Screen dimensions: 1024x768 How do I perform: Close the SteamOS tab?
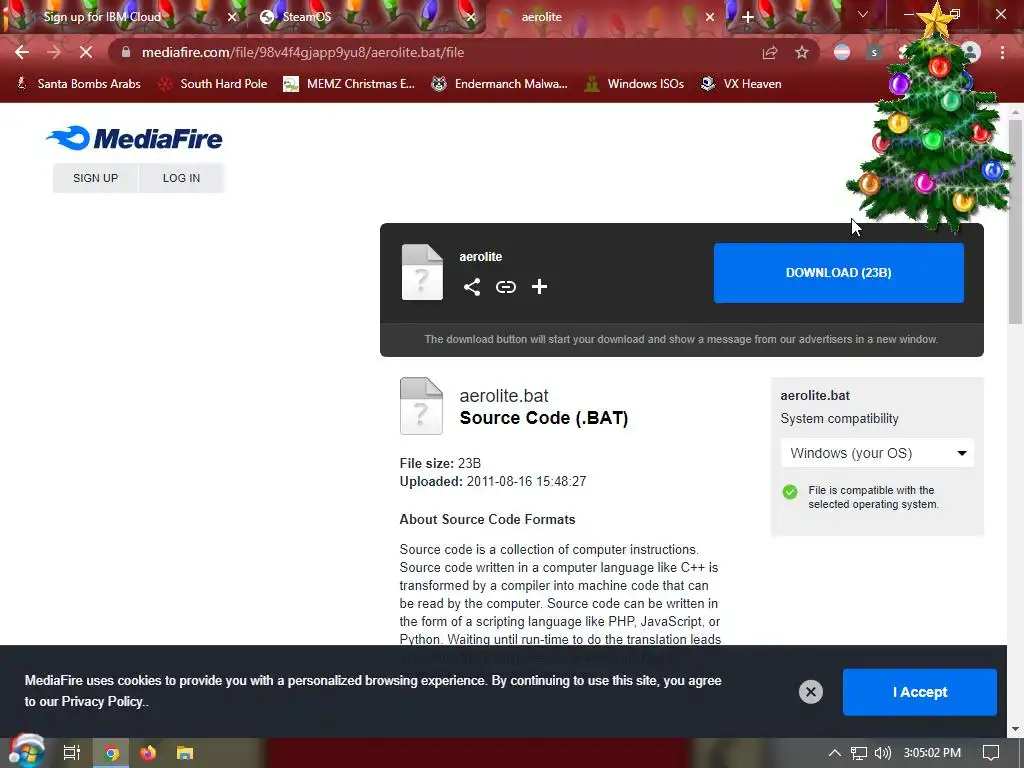pos(471,17)
